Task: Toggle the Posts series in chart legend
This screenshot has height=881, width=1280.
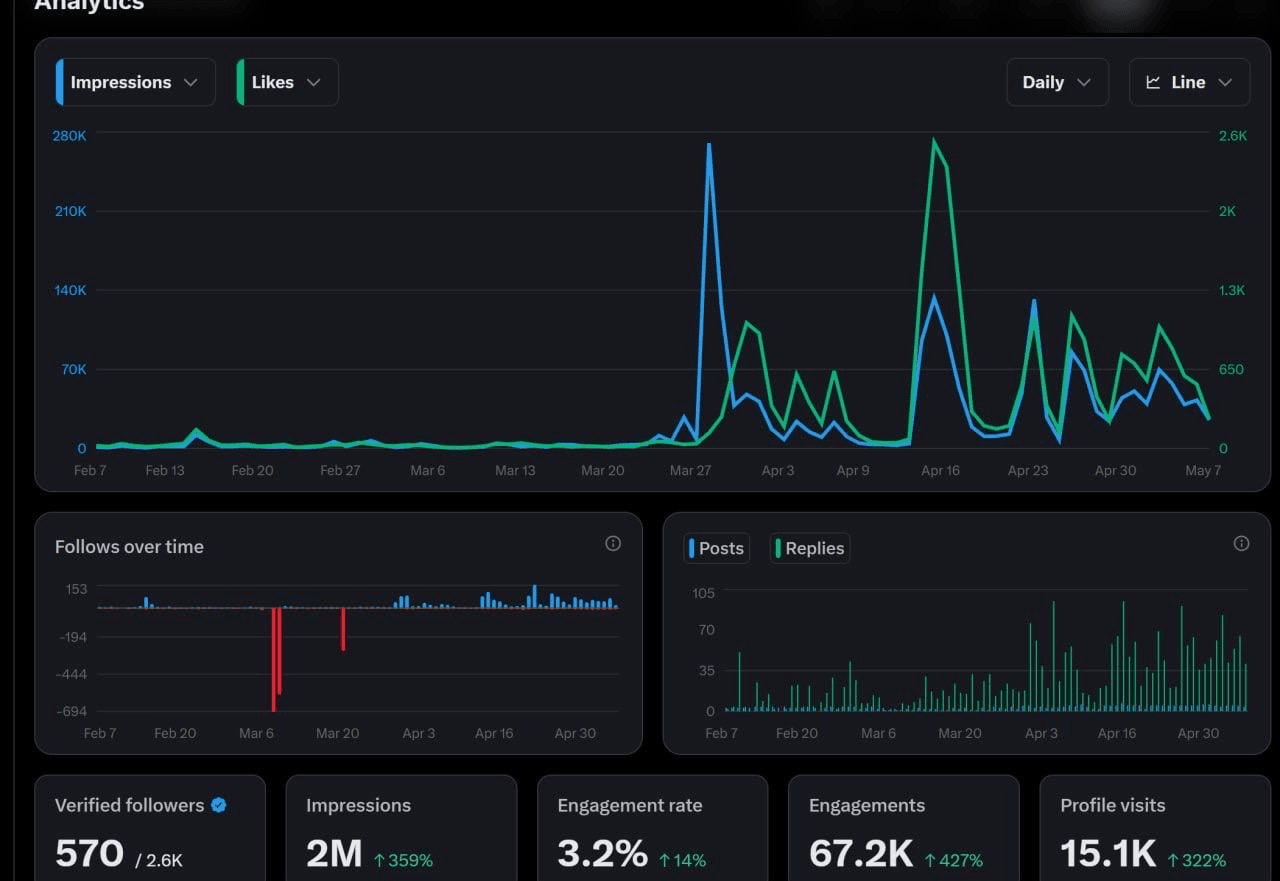Action: click(x=717, y=548)
